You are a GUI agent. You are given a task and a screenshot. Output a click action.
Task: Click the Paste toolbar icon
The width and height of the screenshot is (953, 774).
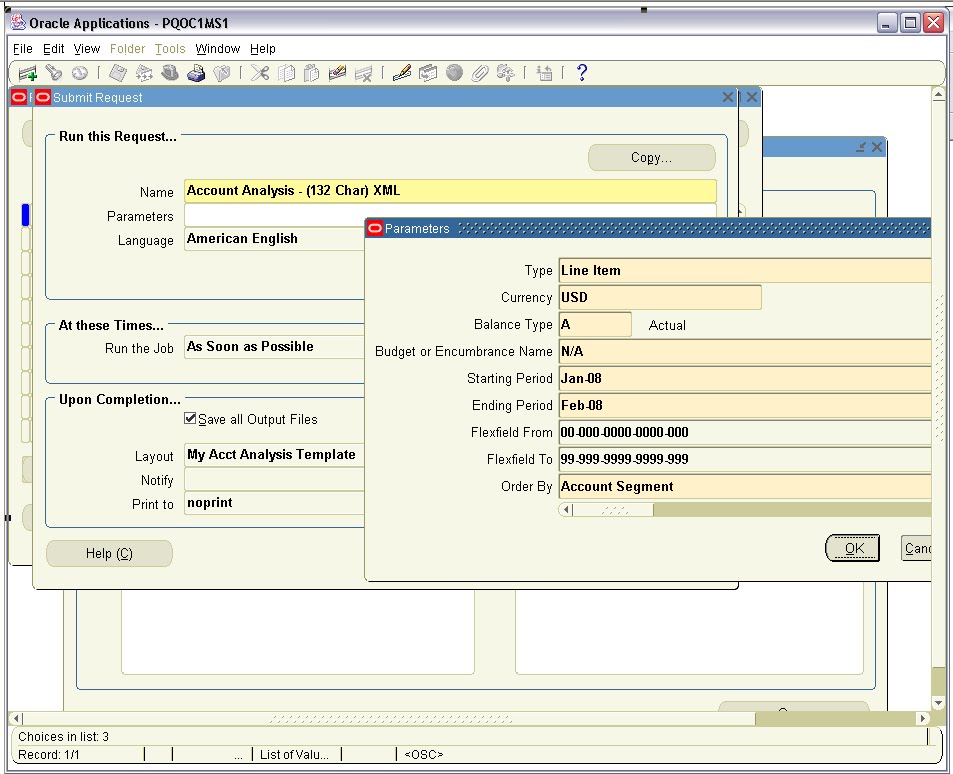tap(311, 72)
